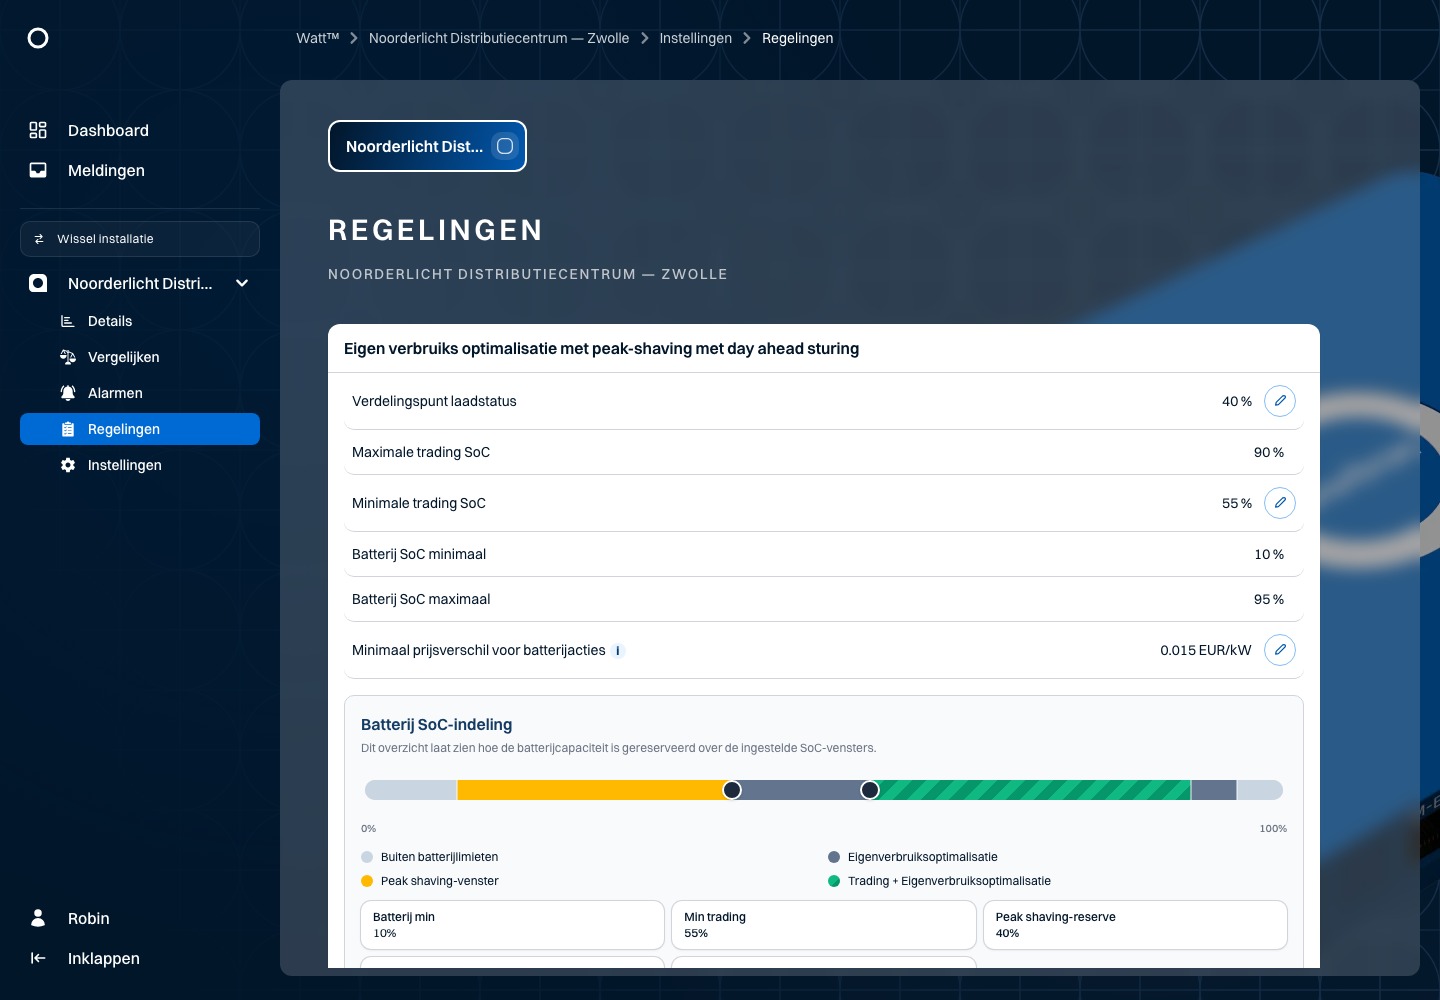The height and width of the screenshot is (1000, 1440).
Task: Edit Minimaal prijsverschil with pencil icon
Action: click(x=1280, y=650)
